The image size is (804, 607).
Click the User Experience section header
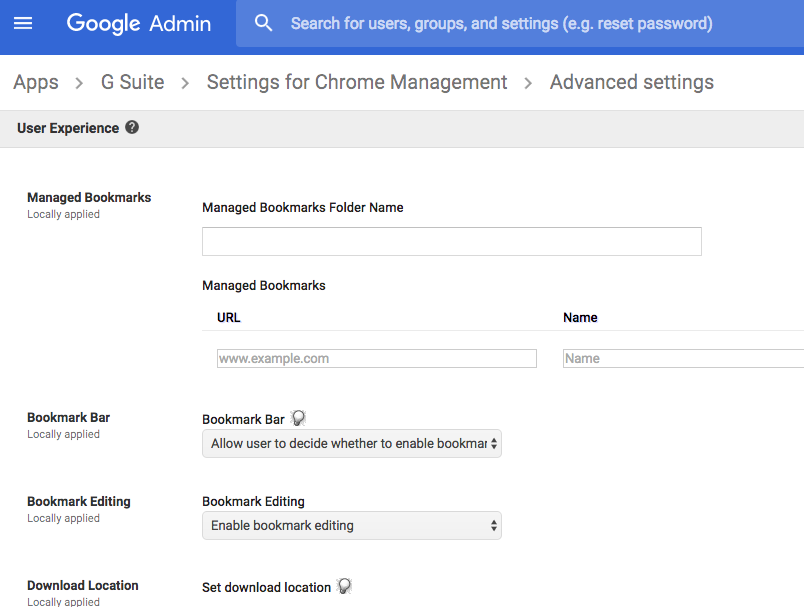(x=68, y=128)
